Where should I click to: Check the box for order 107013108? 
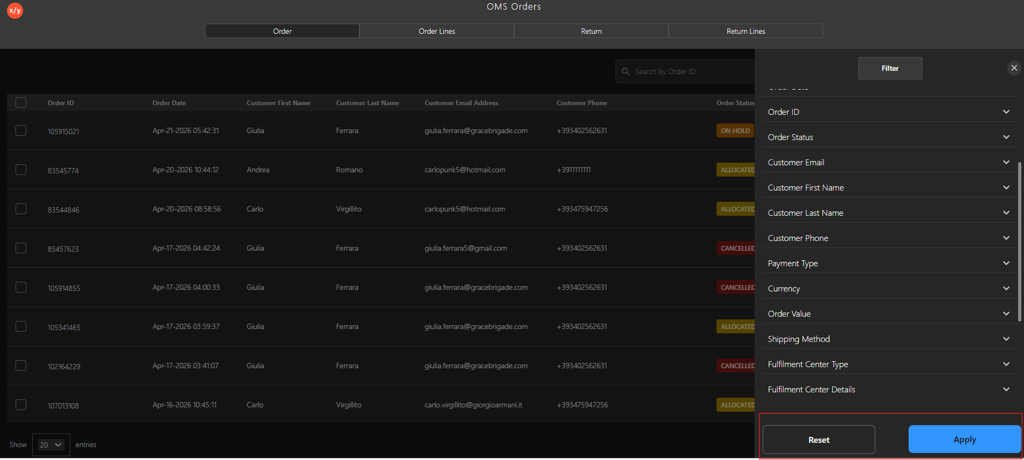[x=21, y=405]
